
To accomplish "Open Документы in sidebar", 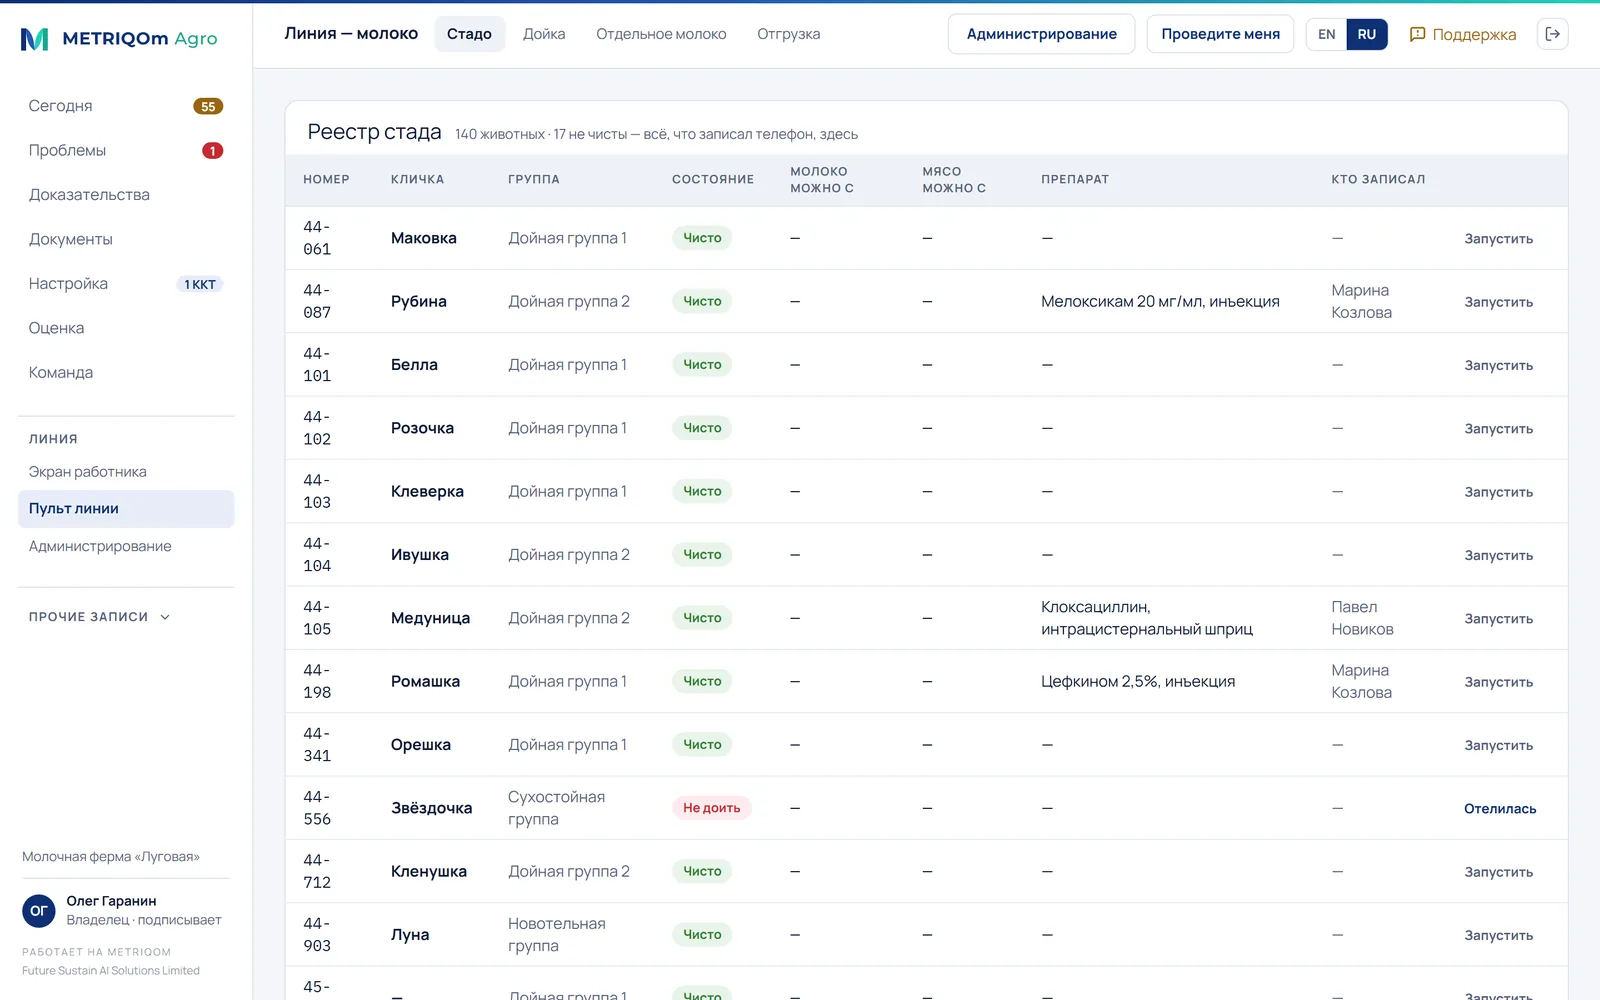I will [126, 239].
